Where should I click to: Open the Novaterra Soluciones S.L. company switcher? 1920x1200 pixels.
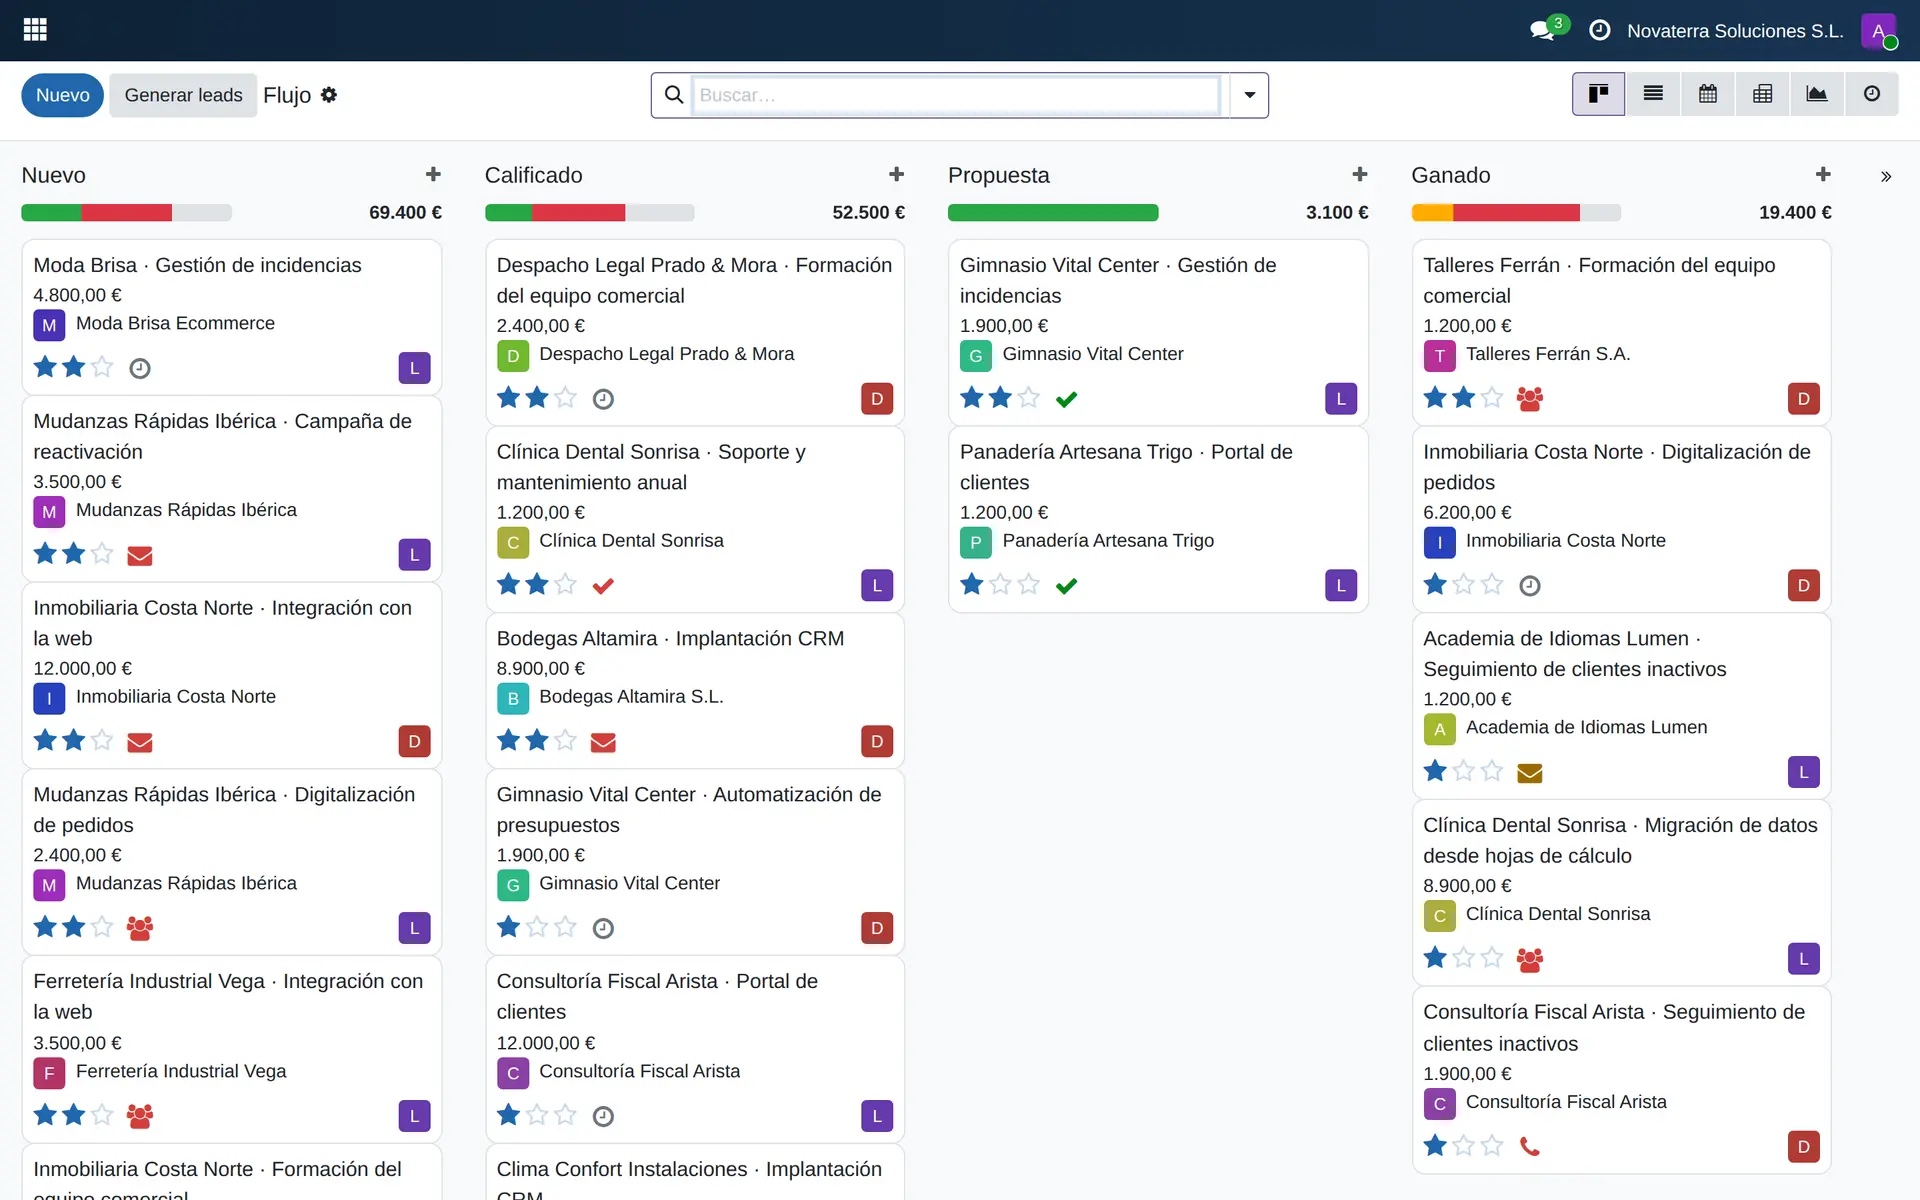[x=1735, y=31]
